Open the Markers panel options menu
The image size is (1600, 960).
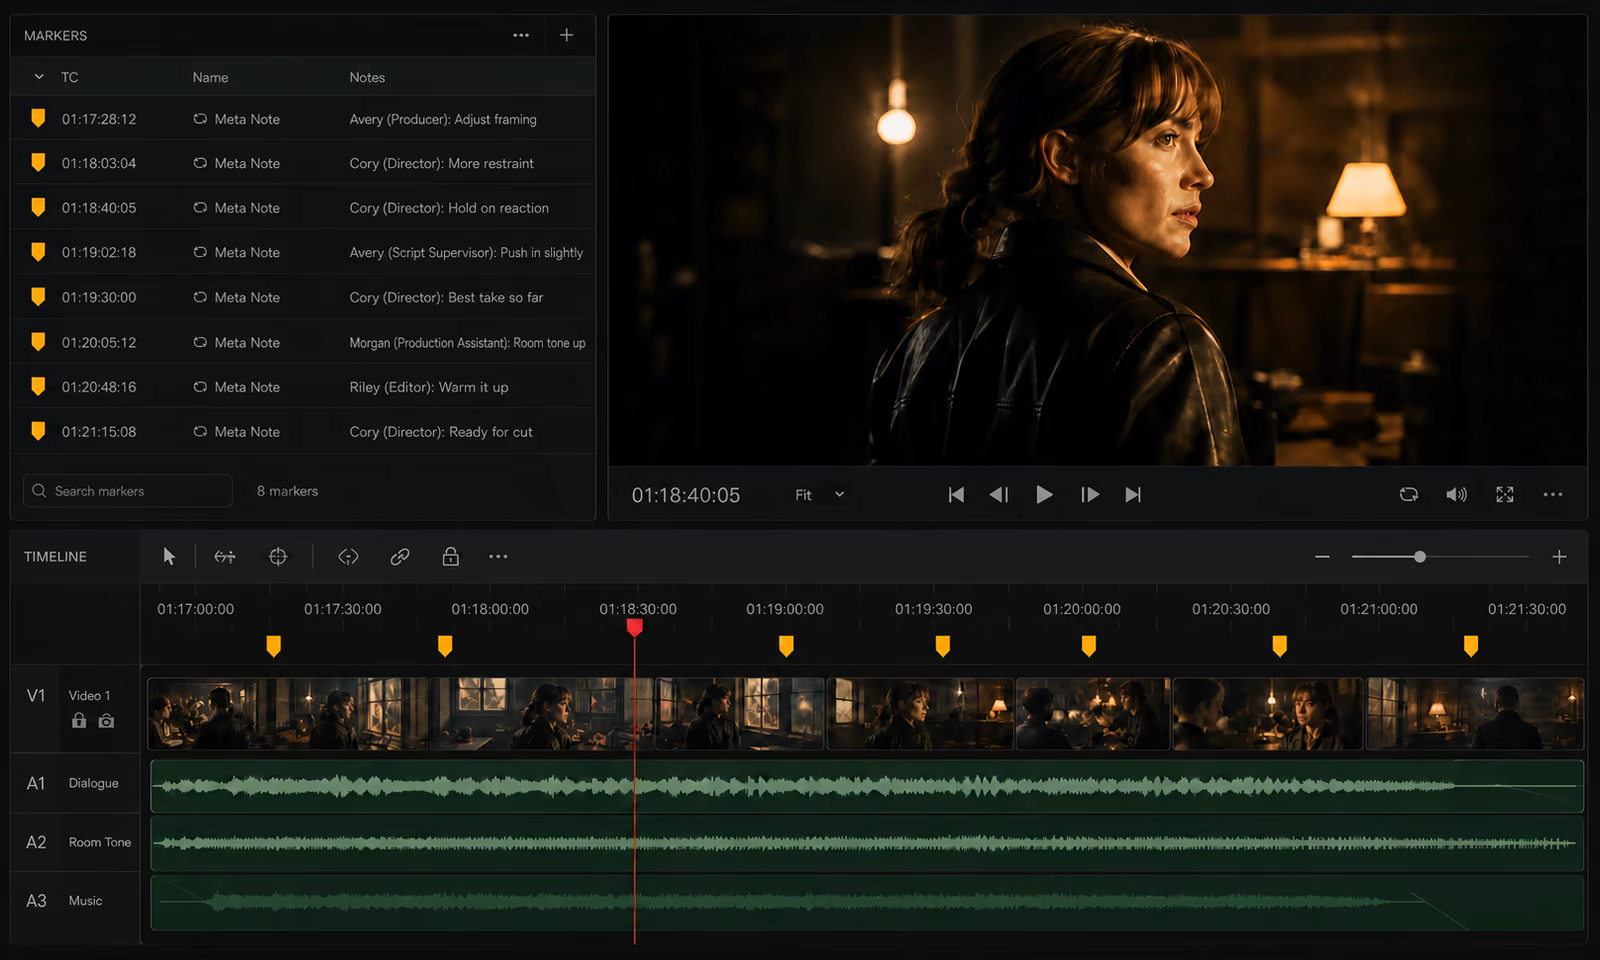pyautogui.click(x=521, y=35)
